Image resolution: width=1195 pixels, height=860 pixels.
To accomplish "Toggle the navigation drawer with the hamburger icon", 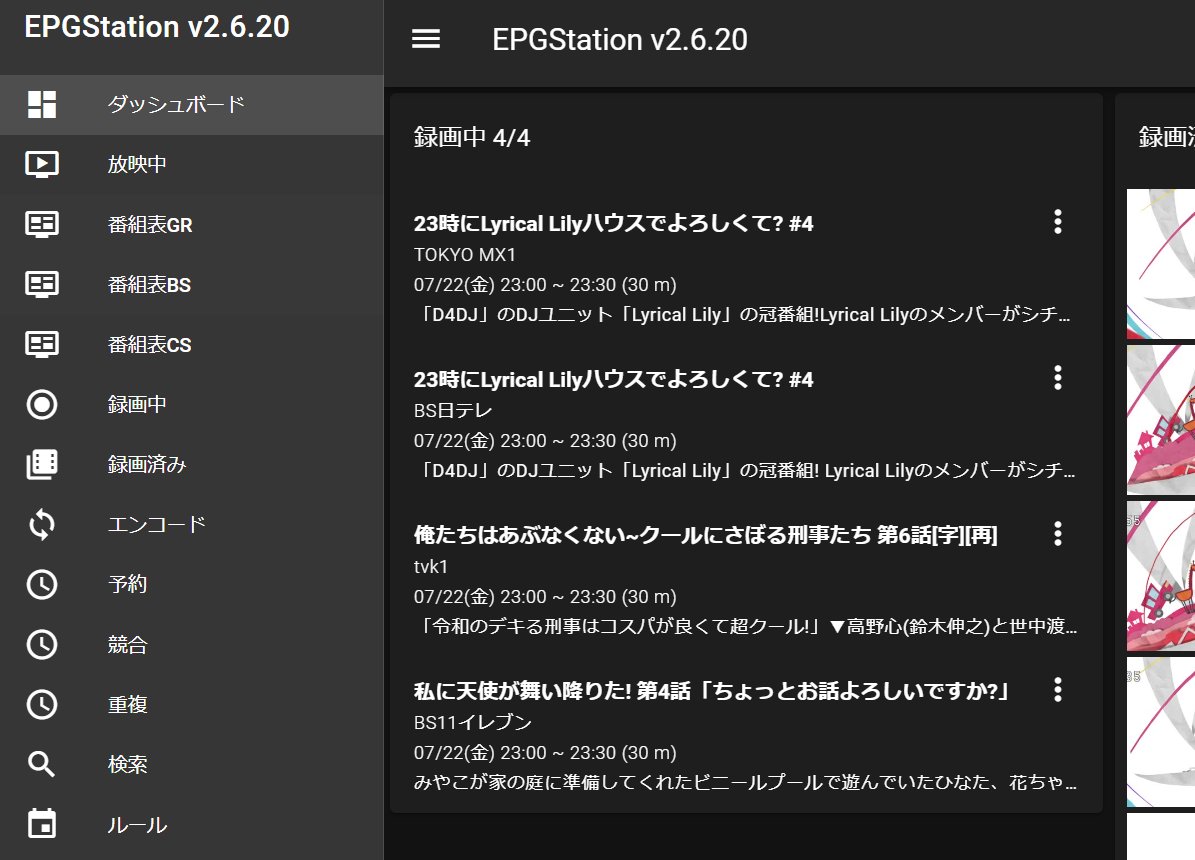I will pos(425,39).
